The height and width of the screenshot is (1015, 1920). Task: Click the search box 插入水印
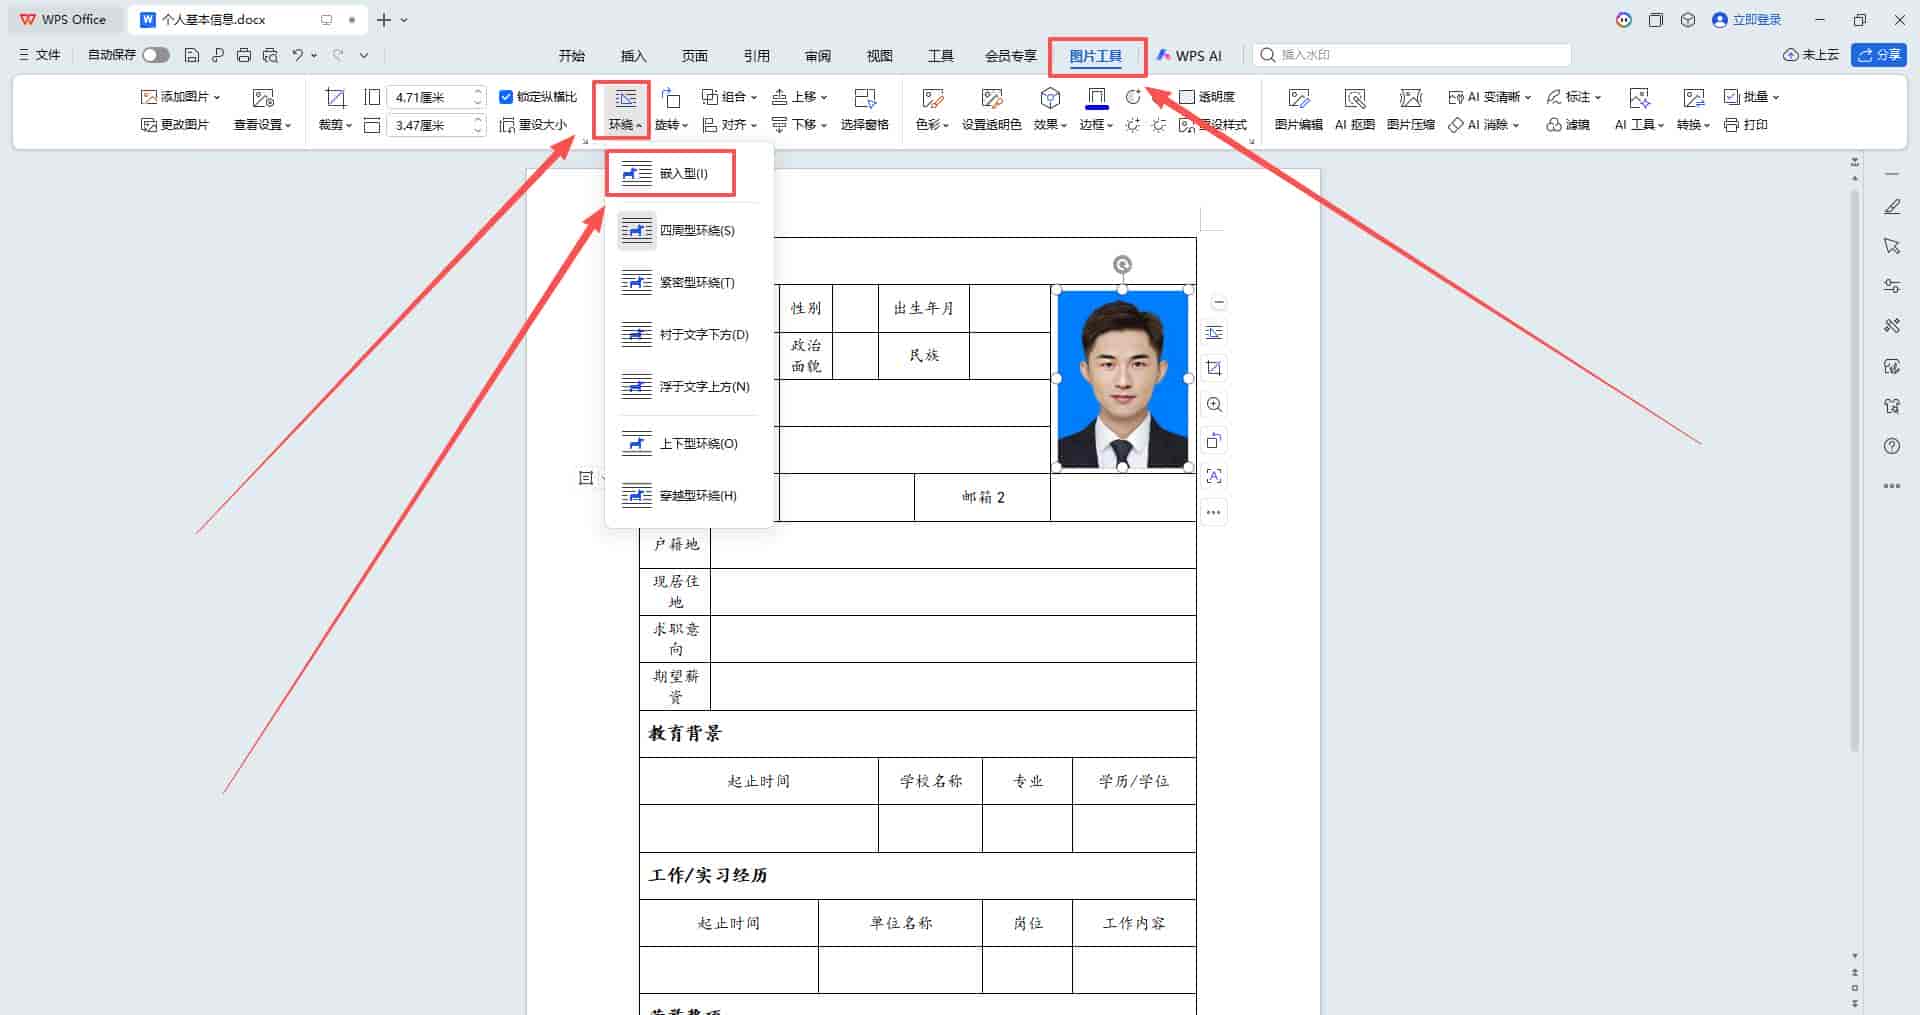point(1412,55)
